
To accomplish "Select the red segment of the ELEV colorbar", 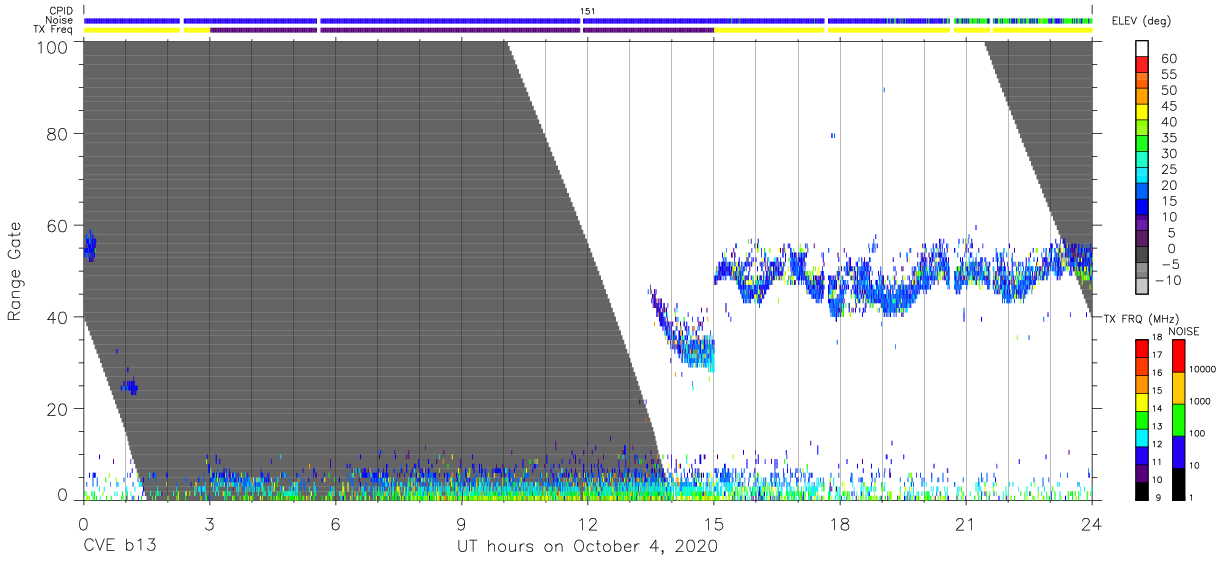I will [x=1144, y=67].
